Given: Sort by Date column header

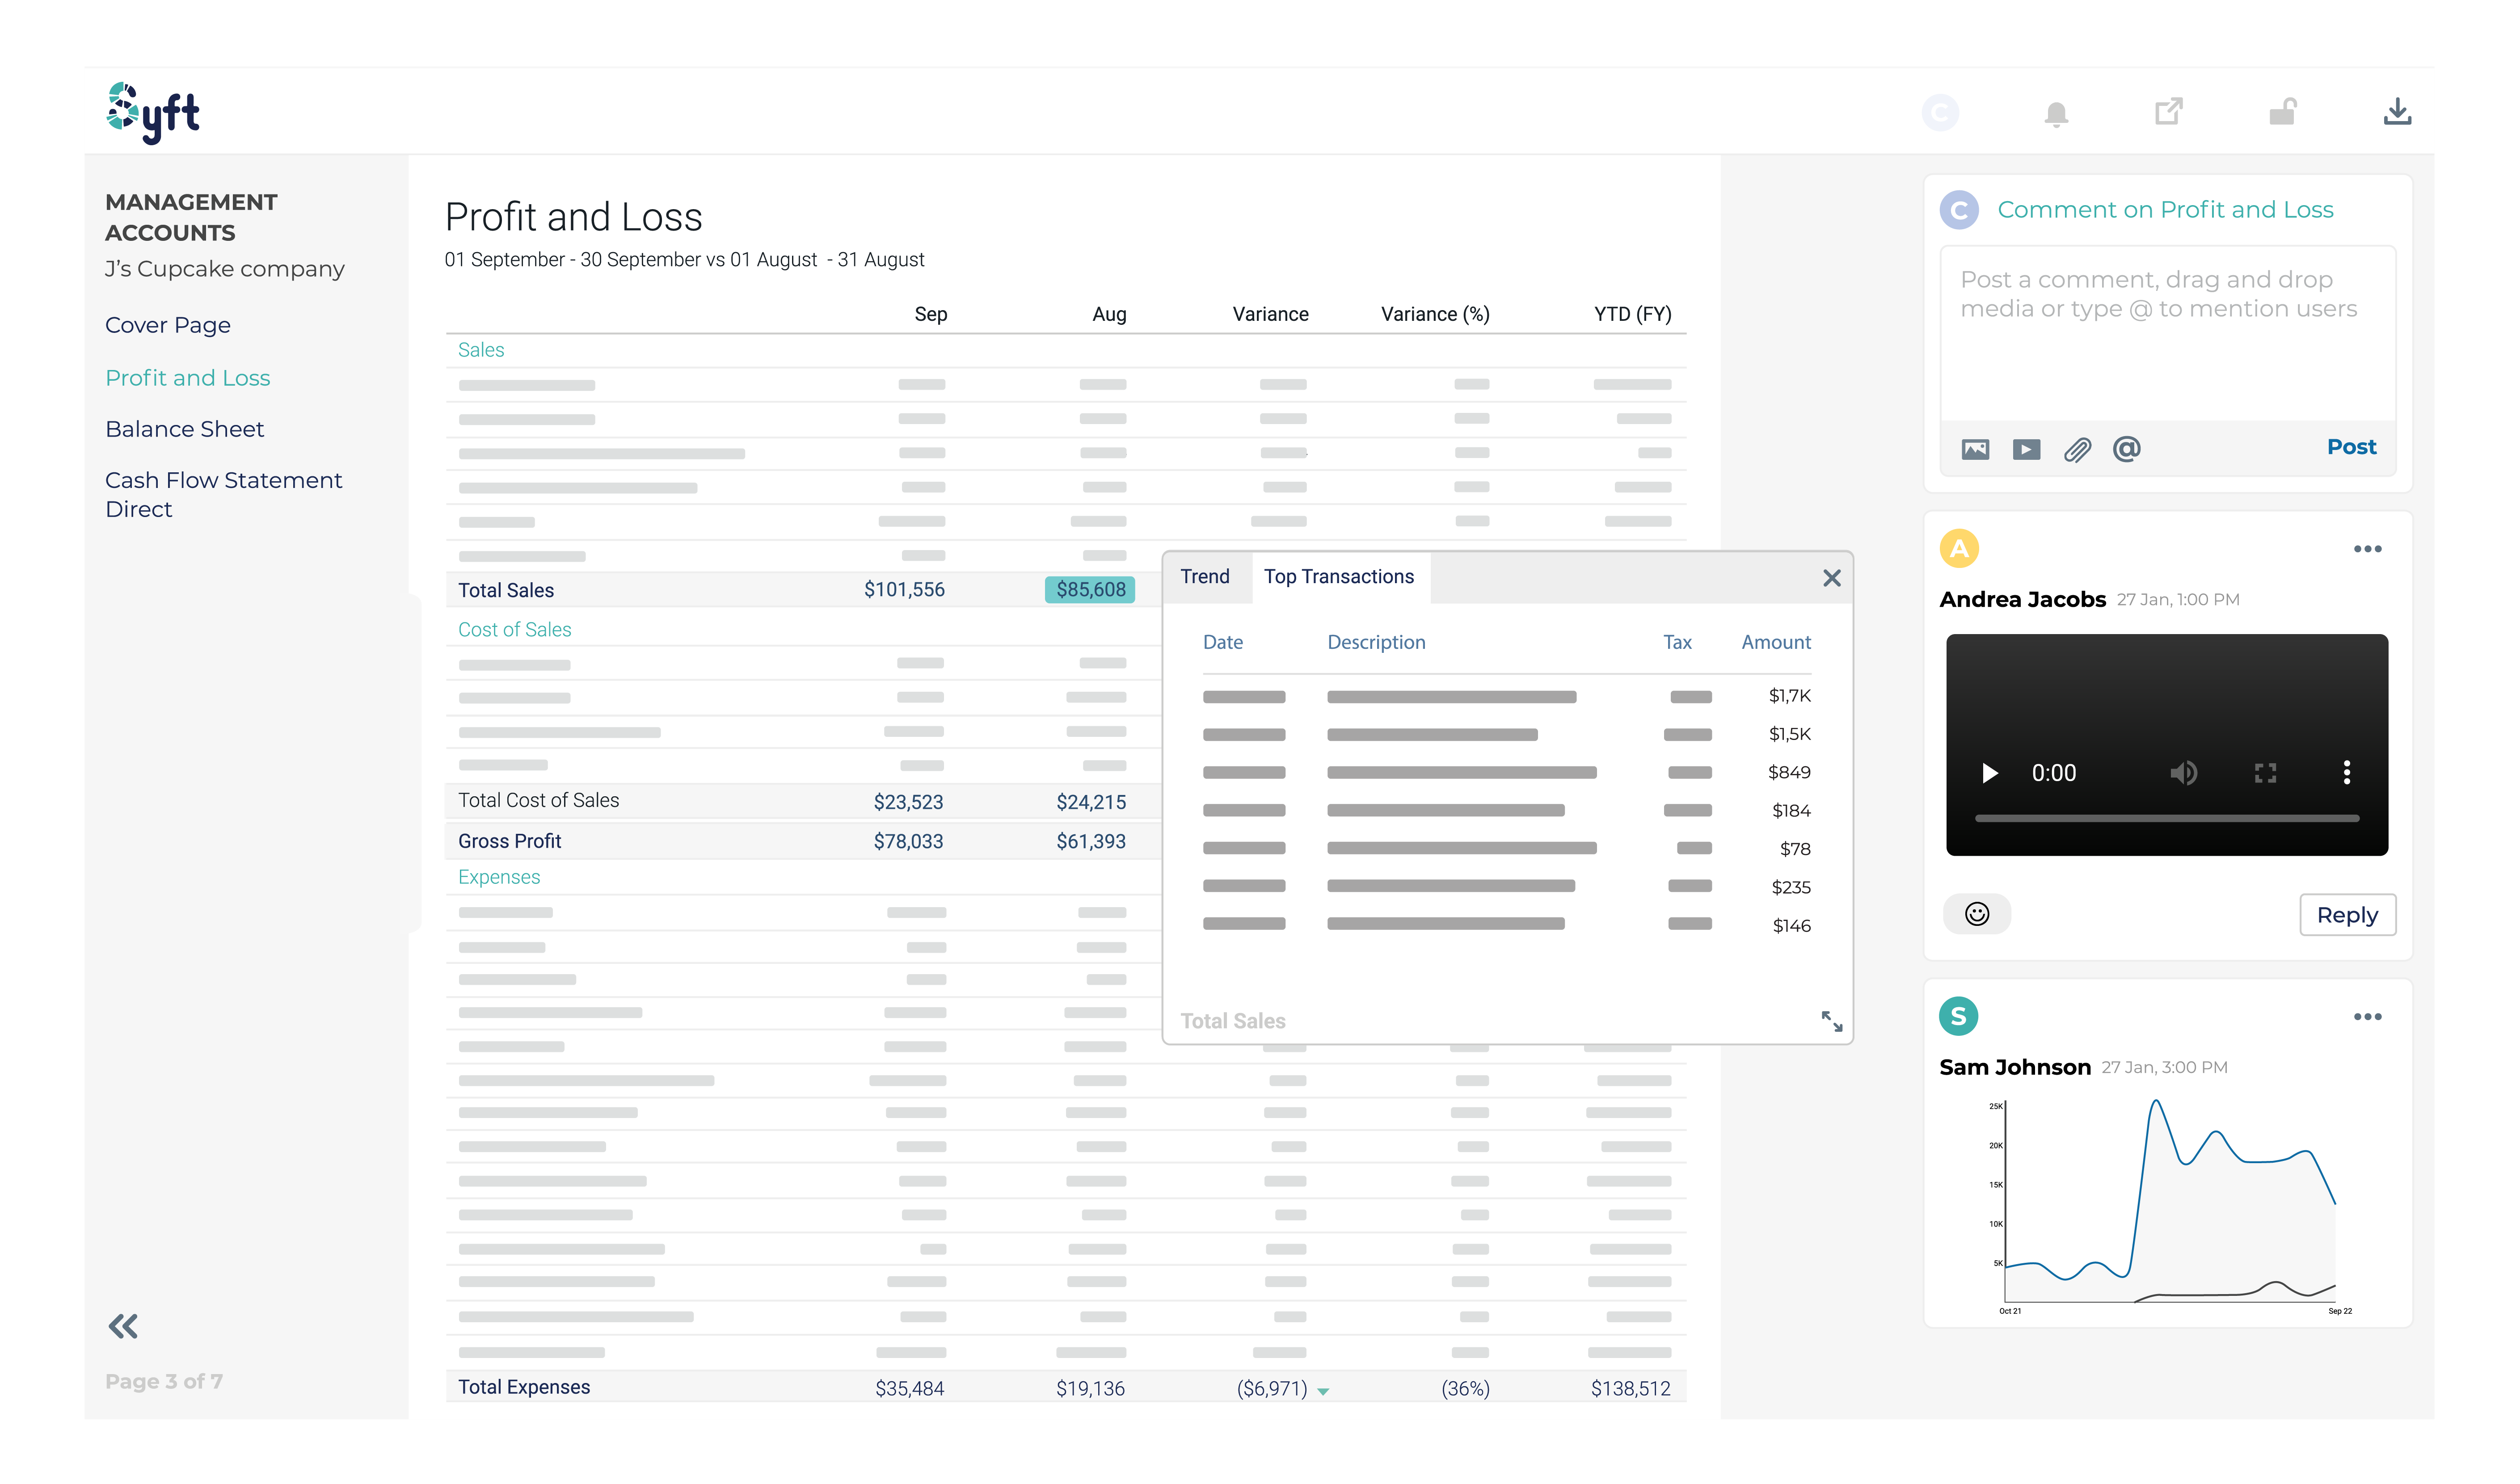Looking at the screenshot, I should [1222, 643].
